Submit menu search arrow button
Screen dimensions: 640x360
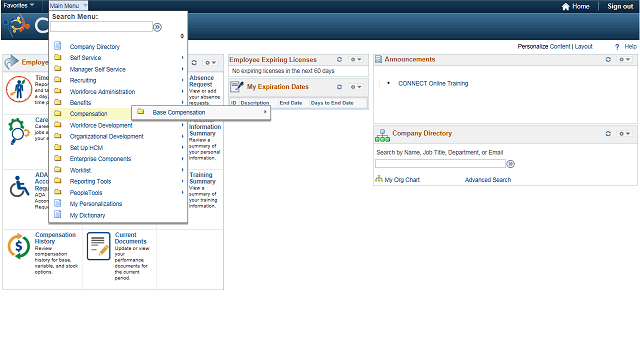[x=157, y=27]
